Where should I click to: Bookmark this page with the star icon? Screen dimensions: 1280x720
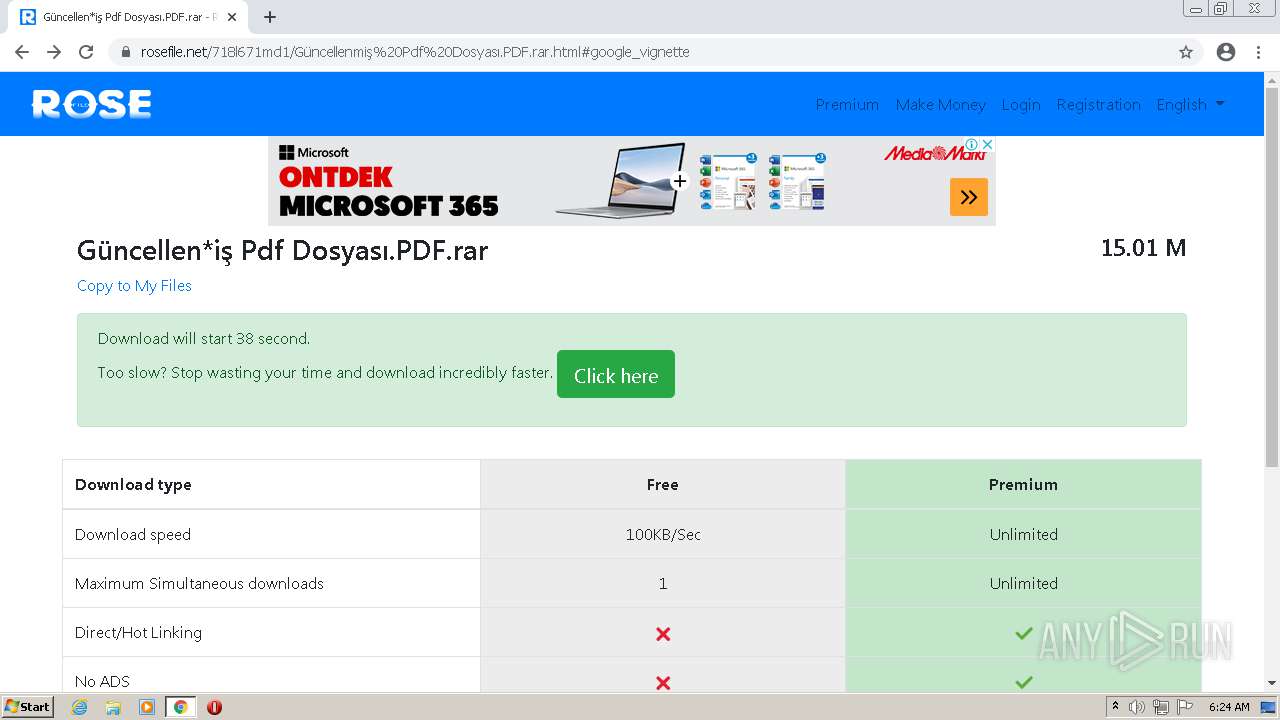click(1186, 52)
